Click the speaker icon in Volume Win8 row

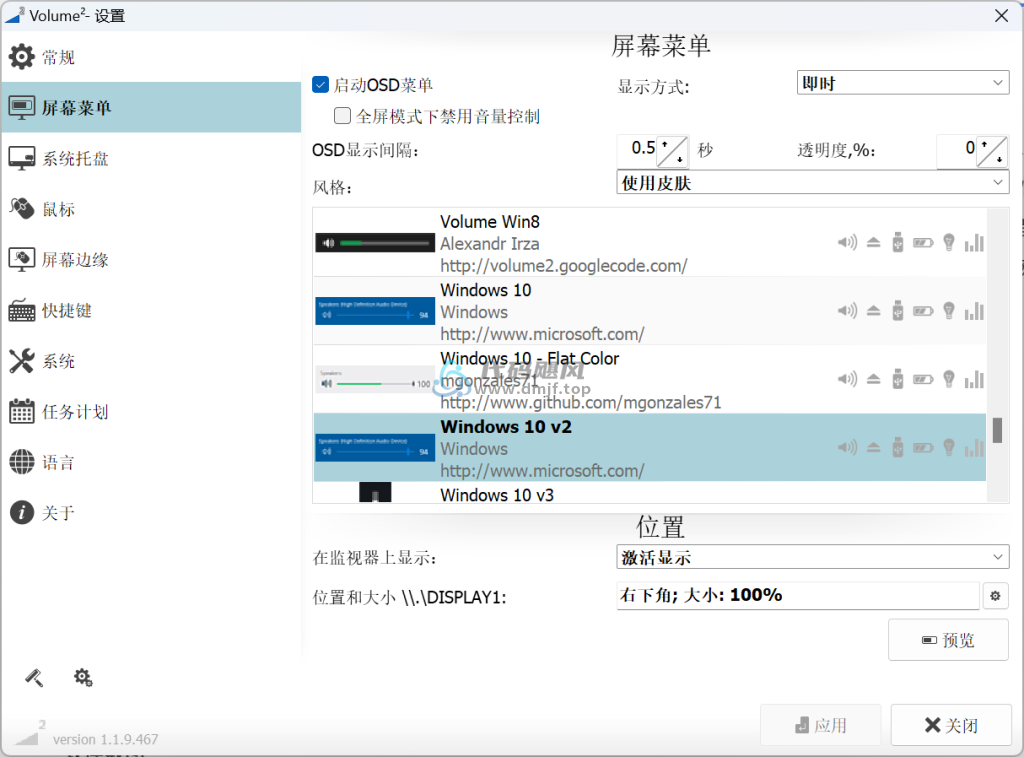pos(847,243)
